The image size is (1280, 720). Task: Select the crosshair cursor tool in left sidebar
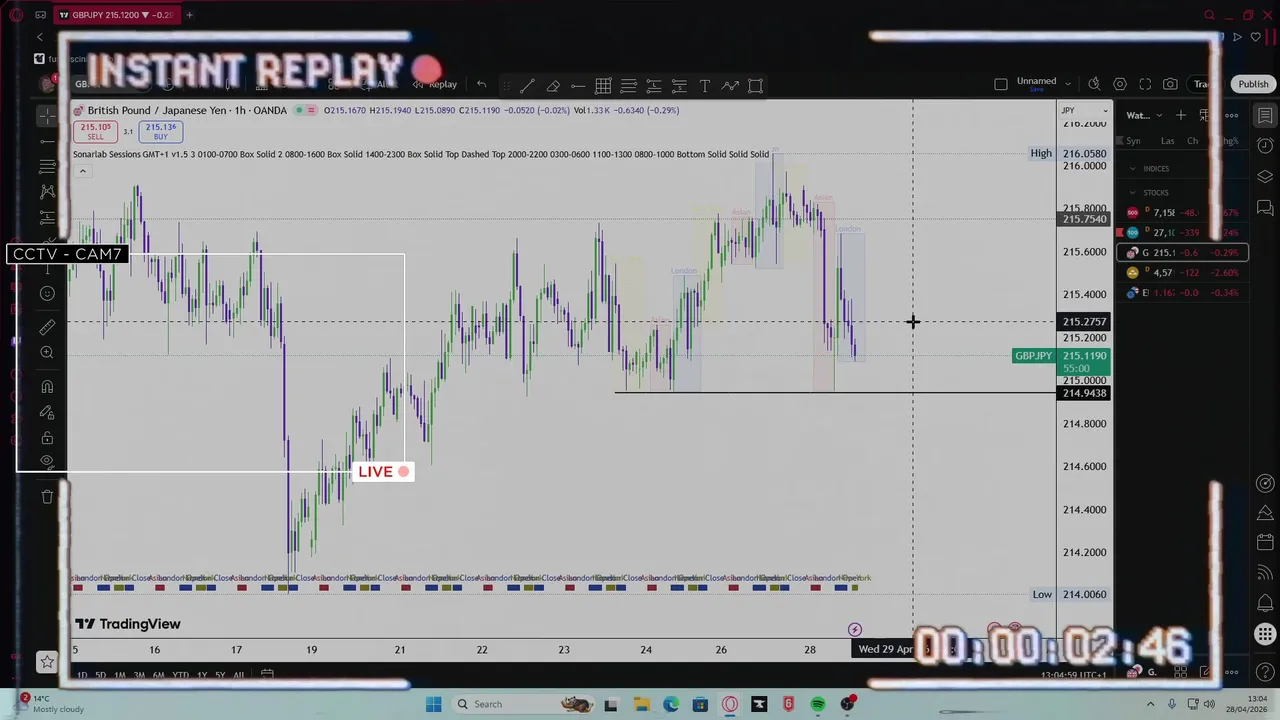point(47,116)
